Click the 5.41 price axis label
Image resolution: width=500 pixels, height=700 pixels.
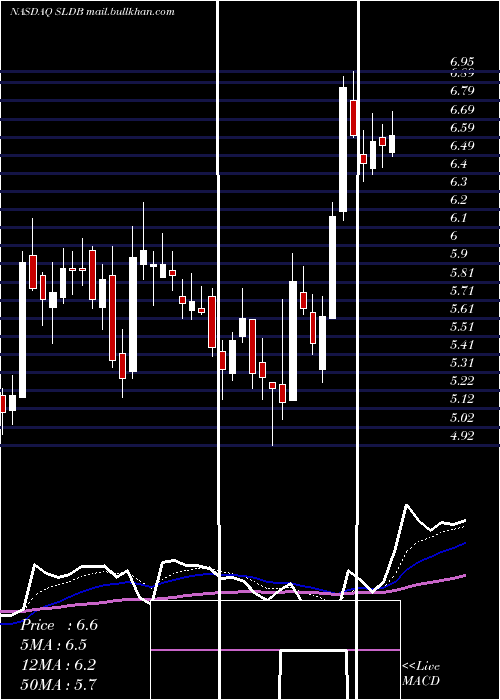coord(462,345)
